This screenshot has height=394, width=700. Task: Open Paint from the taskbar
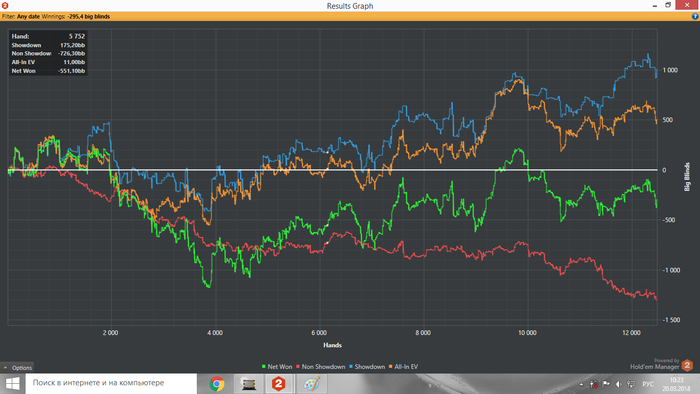pos(311,384)
